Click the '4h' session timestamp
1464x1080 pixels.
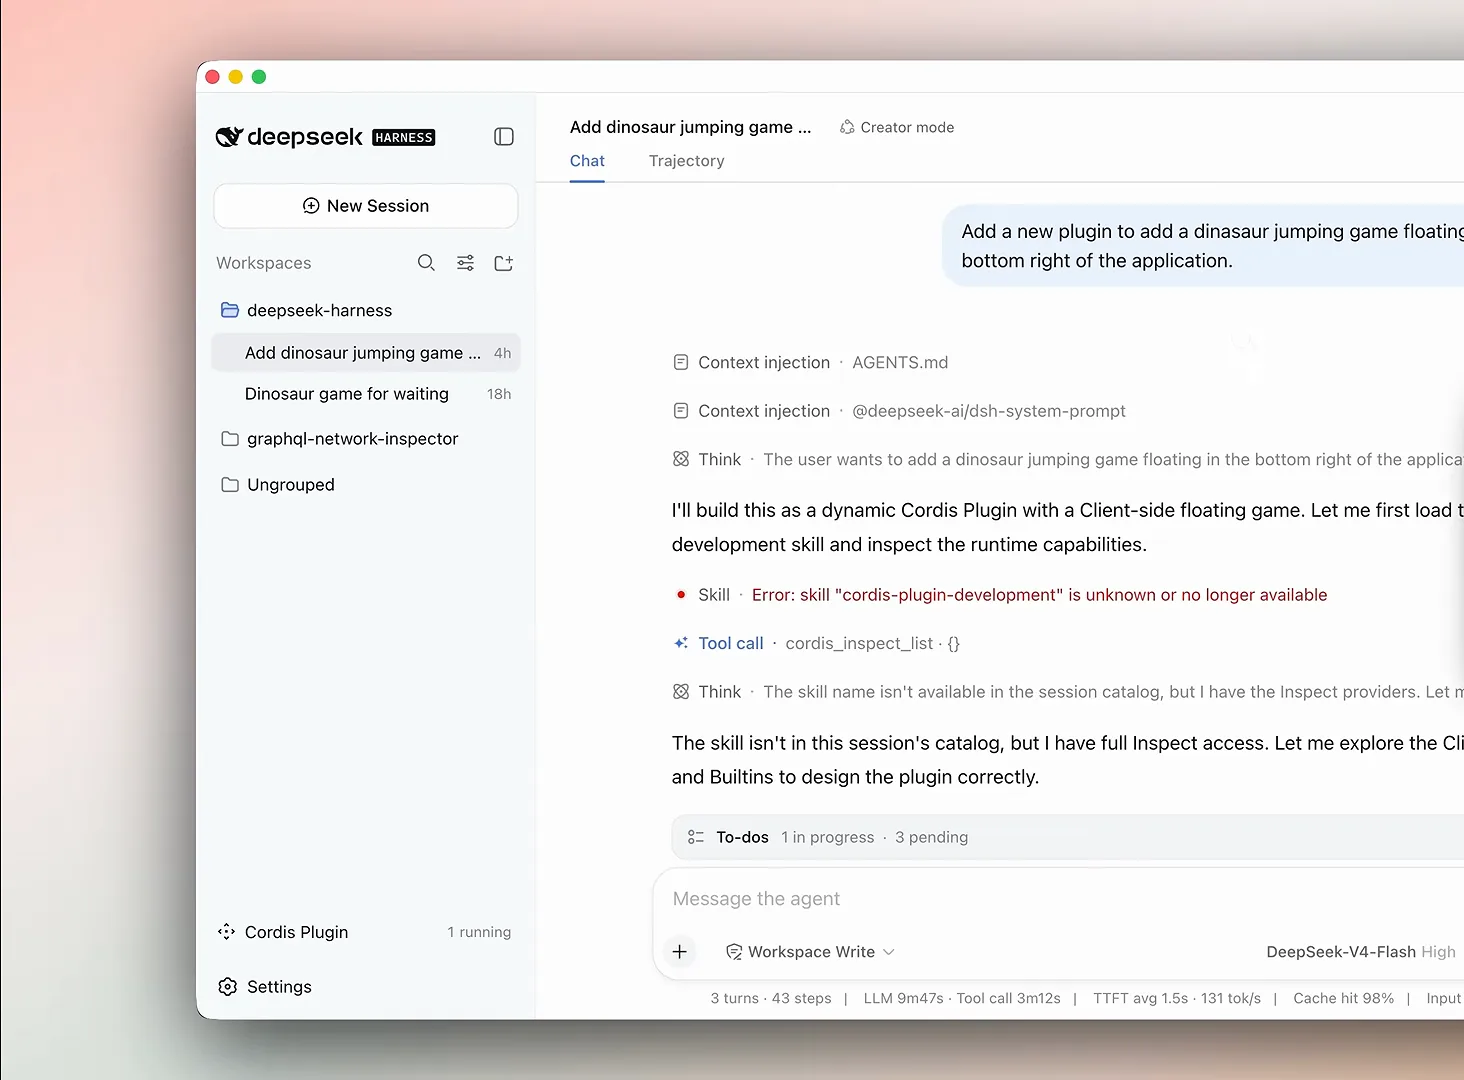[502, 353]
